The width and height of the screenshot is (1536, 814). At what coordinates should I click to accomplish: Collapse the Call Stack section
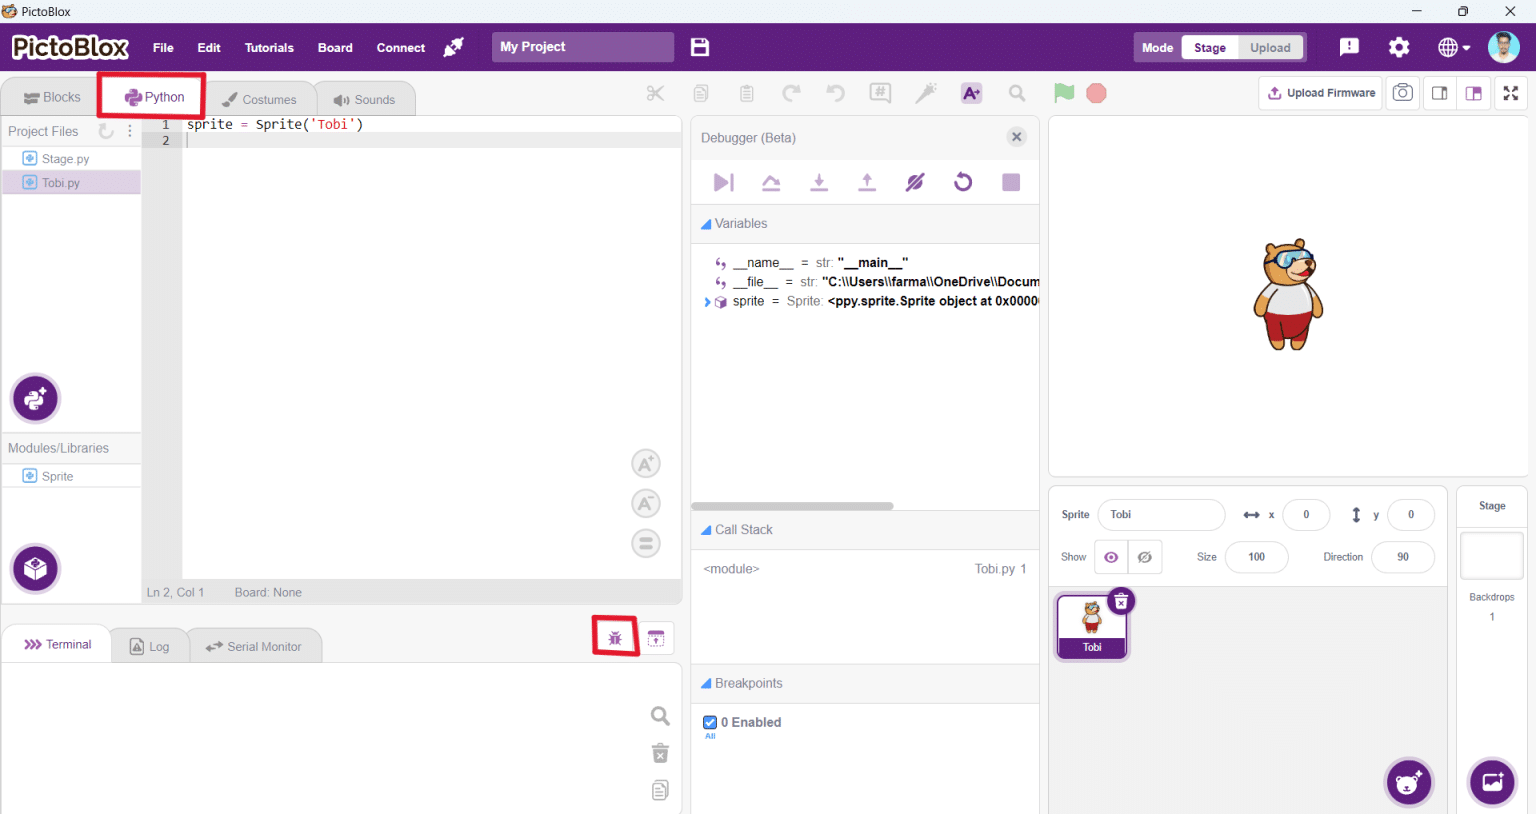[706, 530]
